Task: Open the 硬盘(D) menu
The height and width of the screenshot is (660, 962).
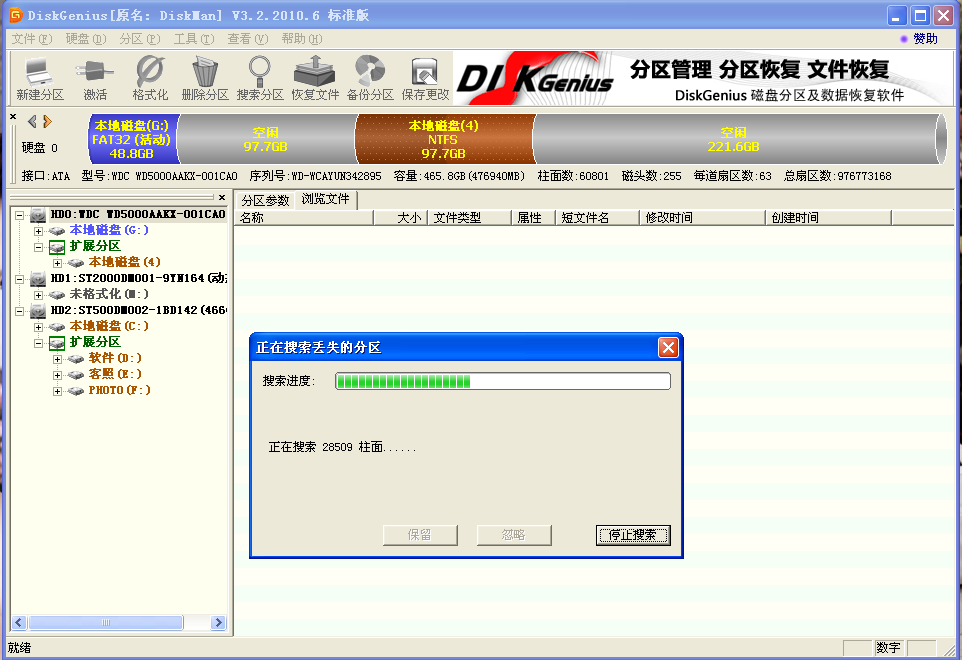Action: (86, 39)
